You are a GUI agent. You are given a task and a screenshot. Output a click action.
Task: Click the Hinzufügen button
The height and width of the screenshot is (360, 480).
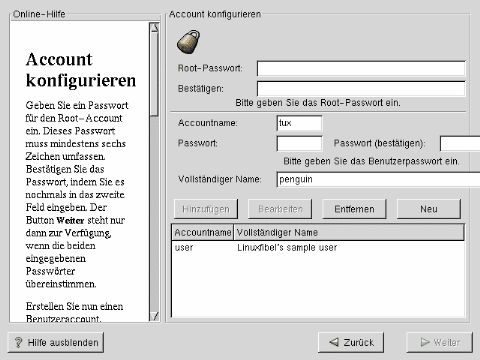click(x=206, y=209)
